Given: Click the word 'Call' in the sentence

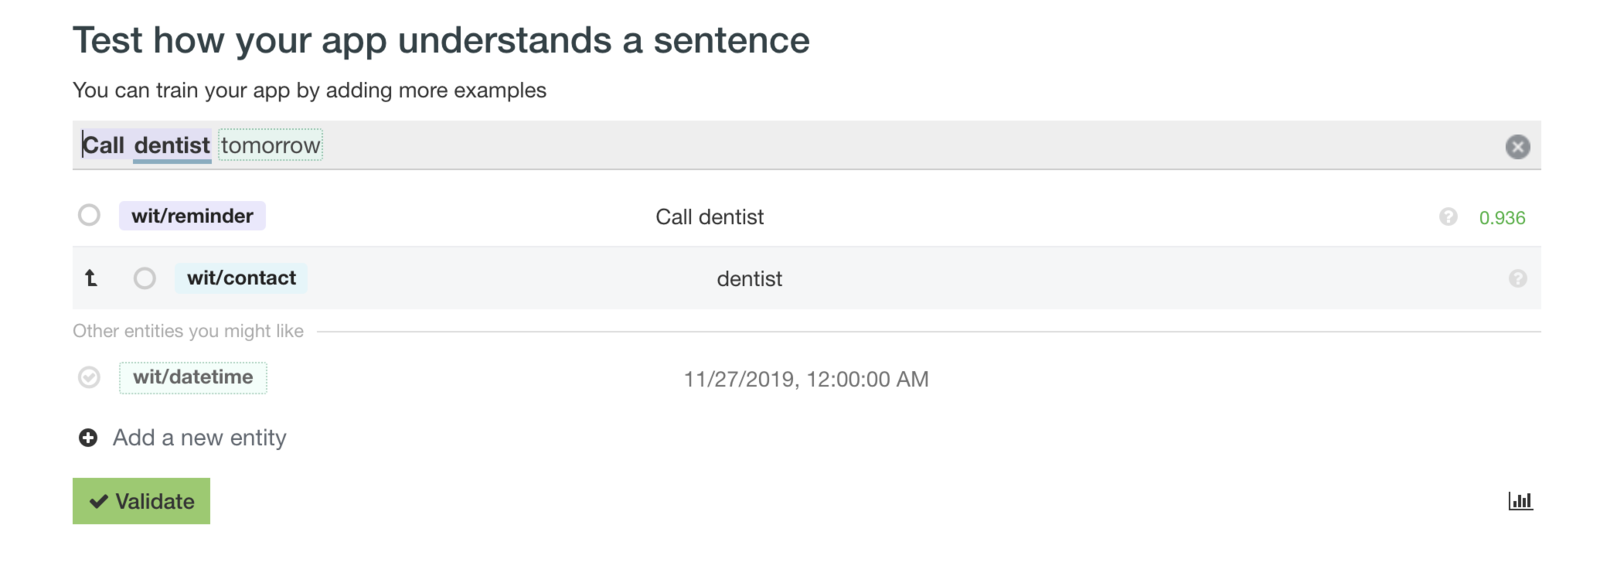Looking at the screenshot, I should point(103,145).
